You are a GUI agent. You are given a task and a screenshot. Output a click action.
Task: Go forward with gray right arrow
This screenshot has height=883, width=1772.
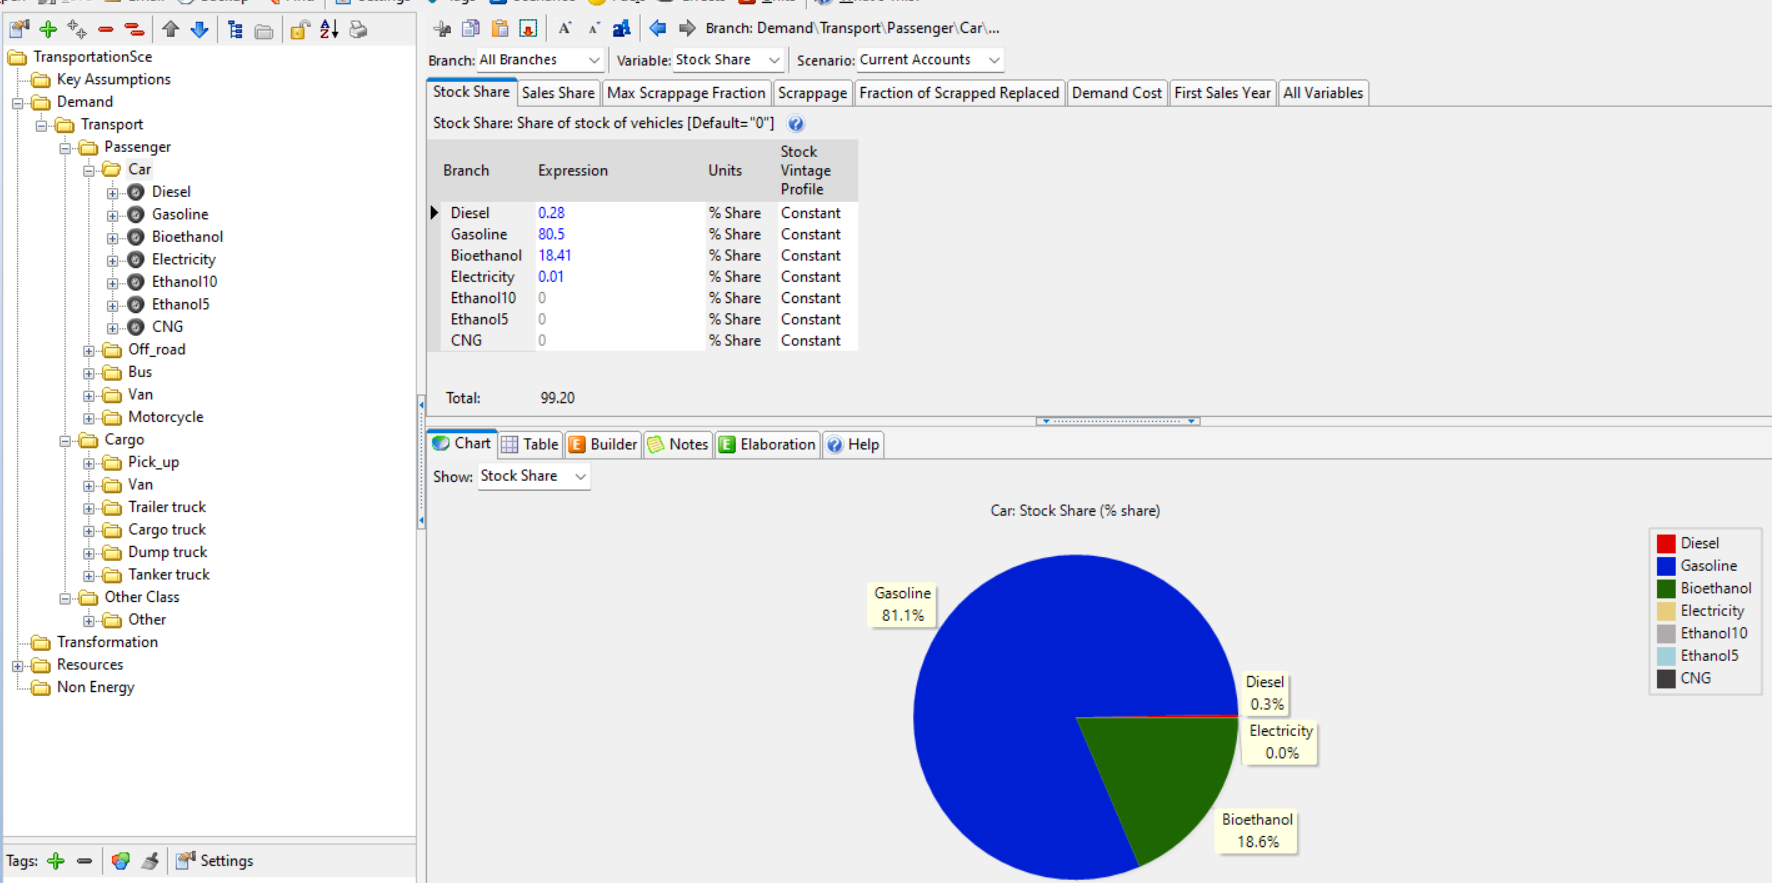[x=687, y=28]
